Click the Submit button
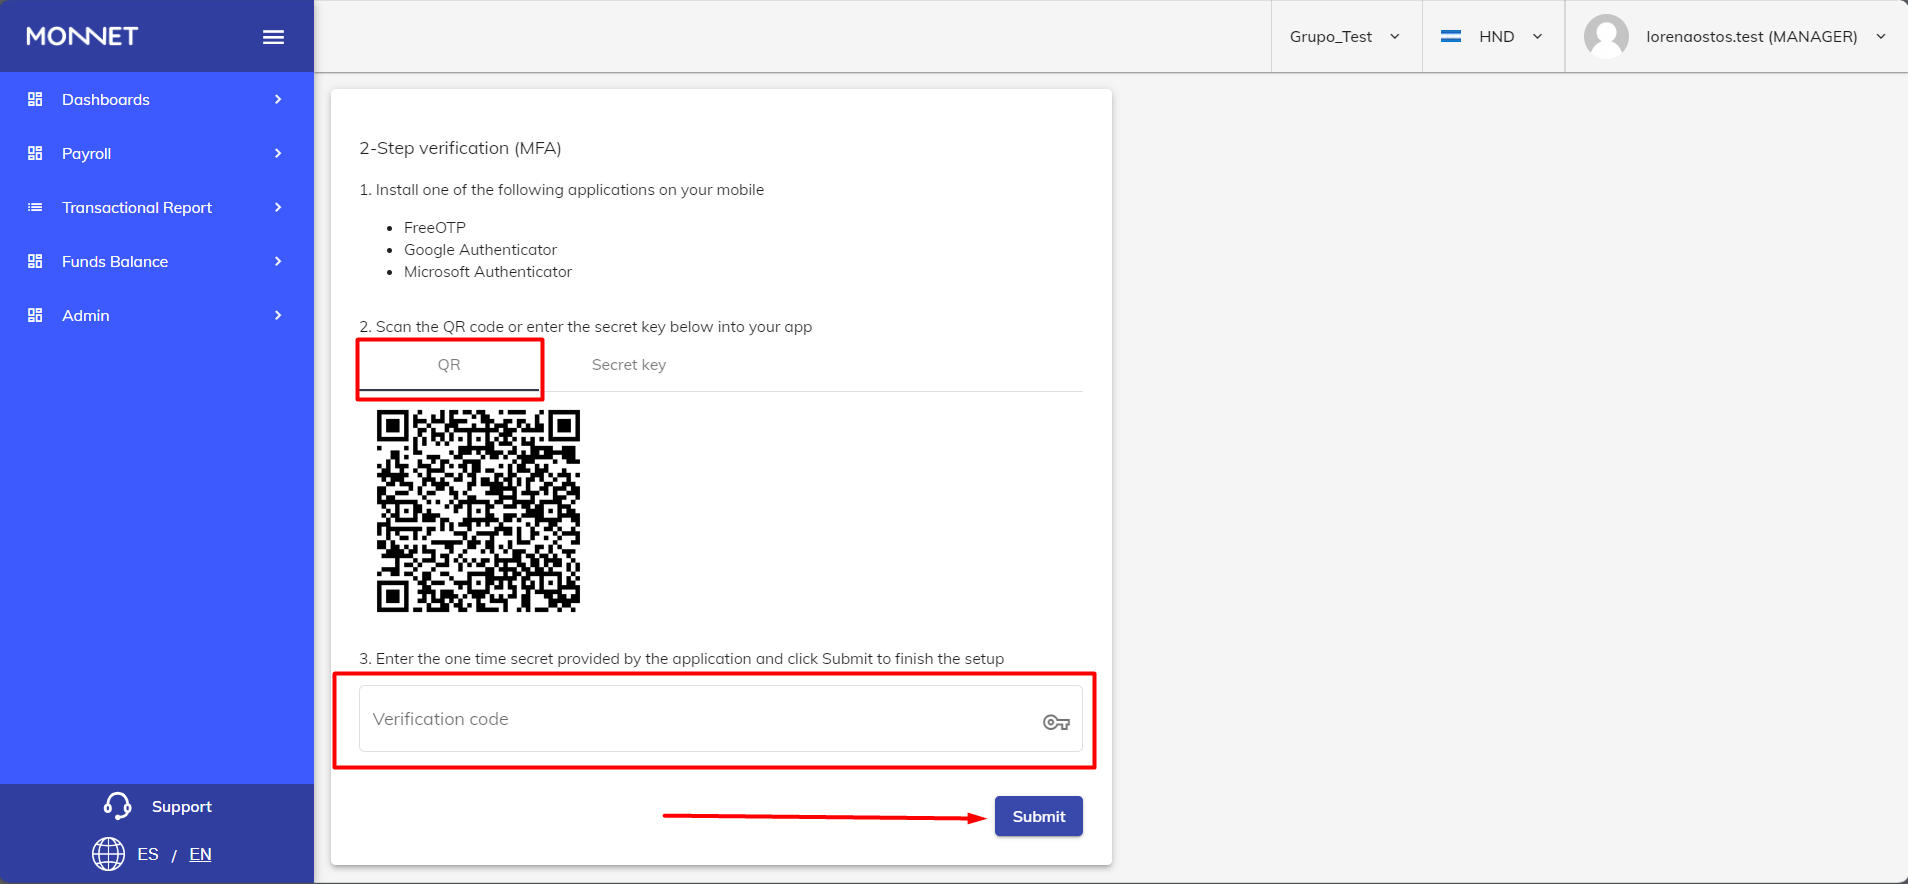 point(1039,816)
